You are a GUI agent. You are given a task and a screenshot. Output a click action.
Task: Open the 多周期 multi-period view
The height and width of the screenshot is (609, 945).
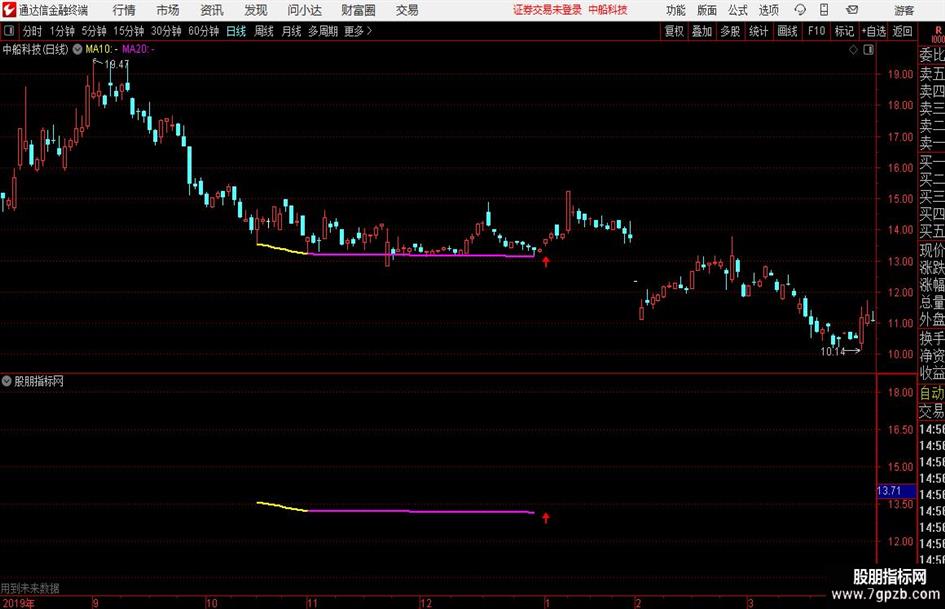323,31
